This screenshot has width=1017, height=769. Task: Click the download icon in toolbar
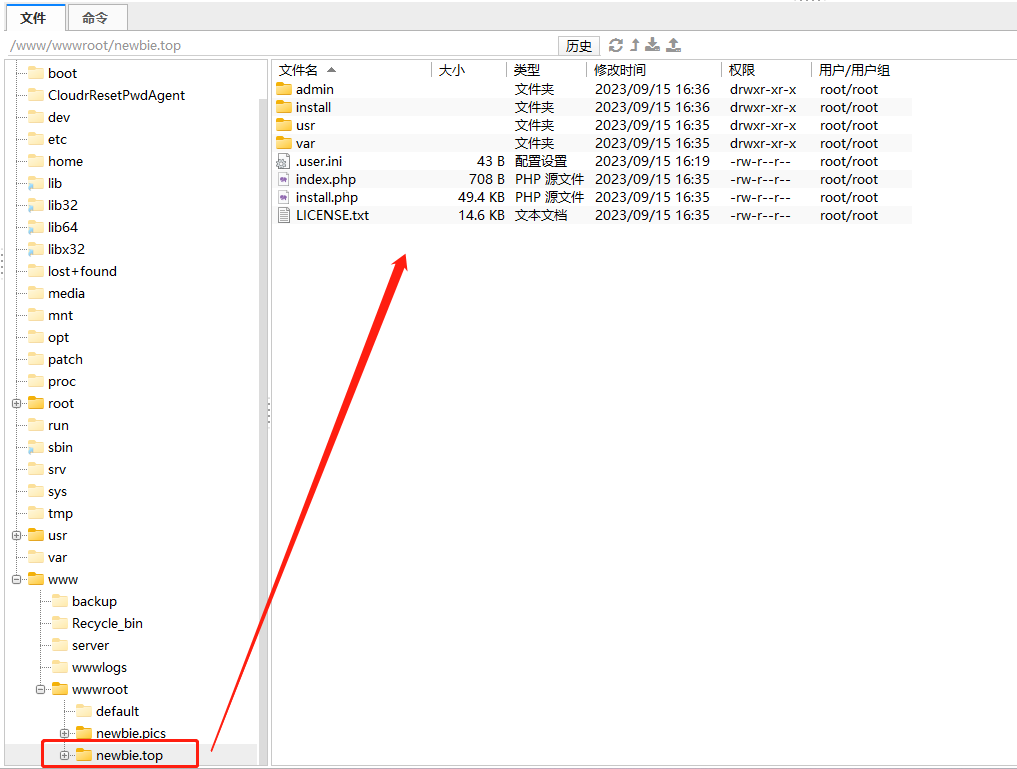652,45
